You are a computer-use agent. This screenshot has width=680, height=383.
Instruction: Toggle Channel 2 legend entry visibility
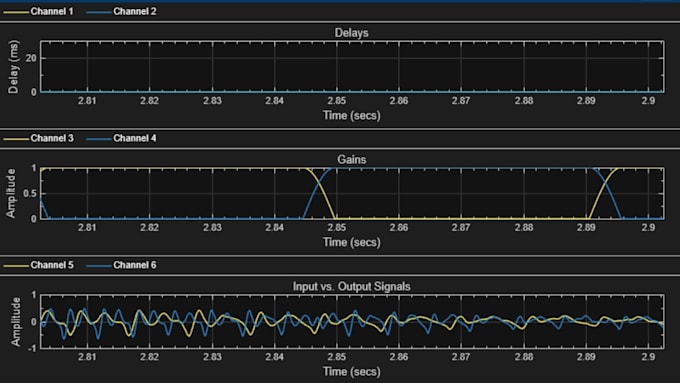121,11
